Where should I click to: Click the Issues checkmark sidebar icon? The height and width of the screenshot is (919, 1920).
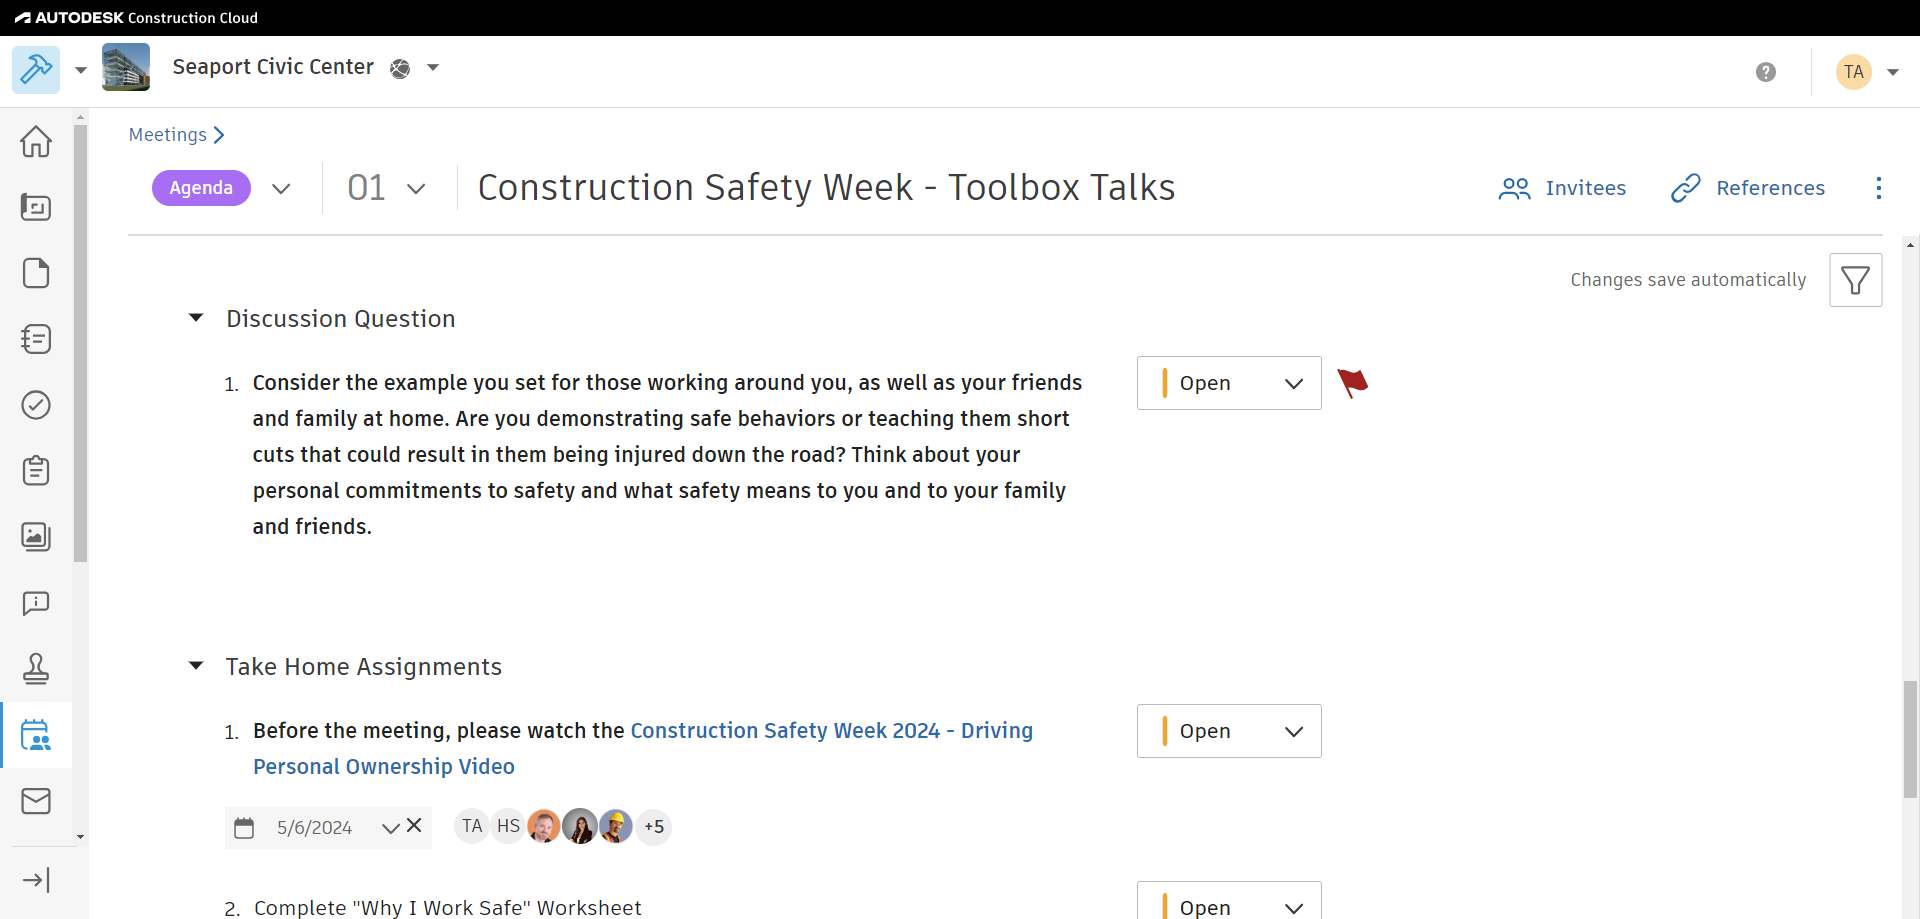[36, 405]
